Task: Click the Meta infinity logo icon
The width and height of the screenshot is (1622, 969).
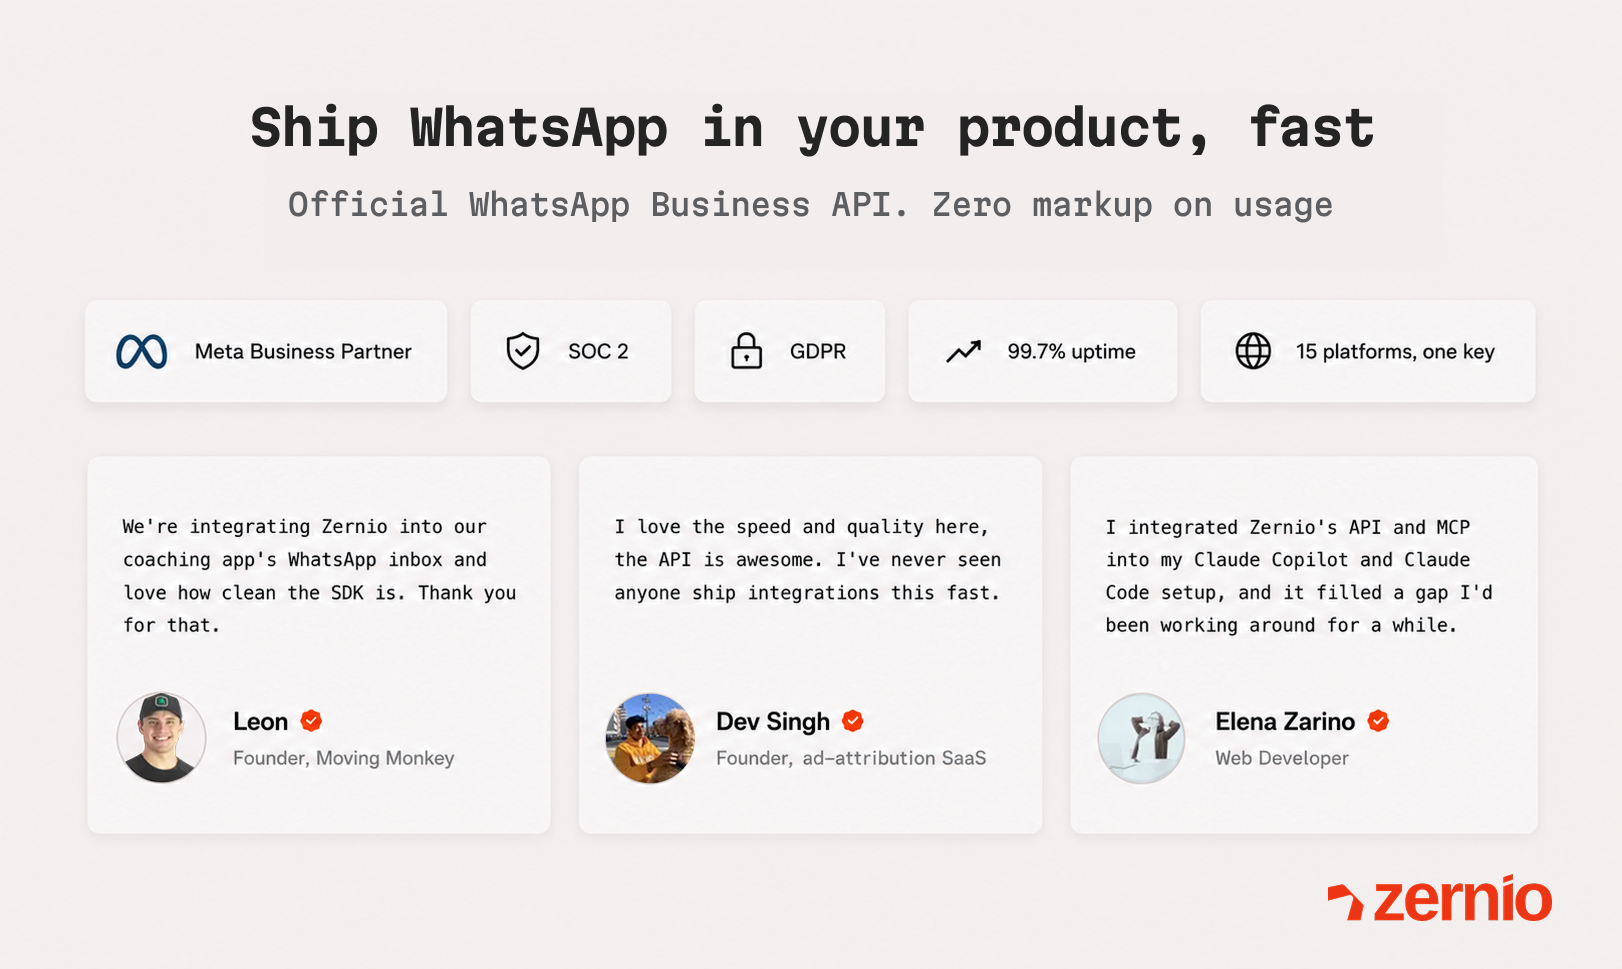Action: pos(142,352)
